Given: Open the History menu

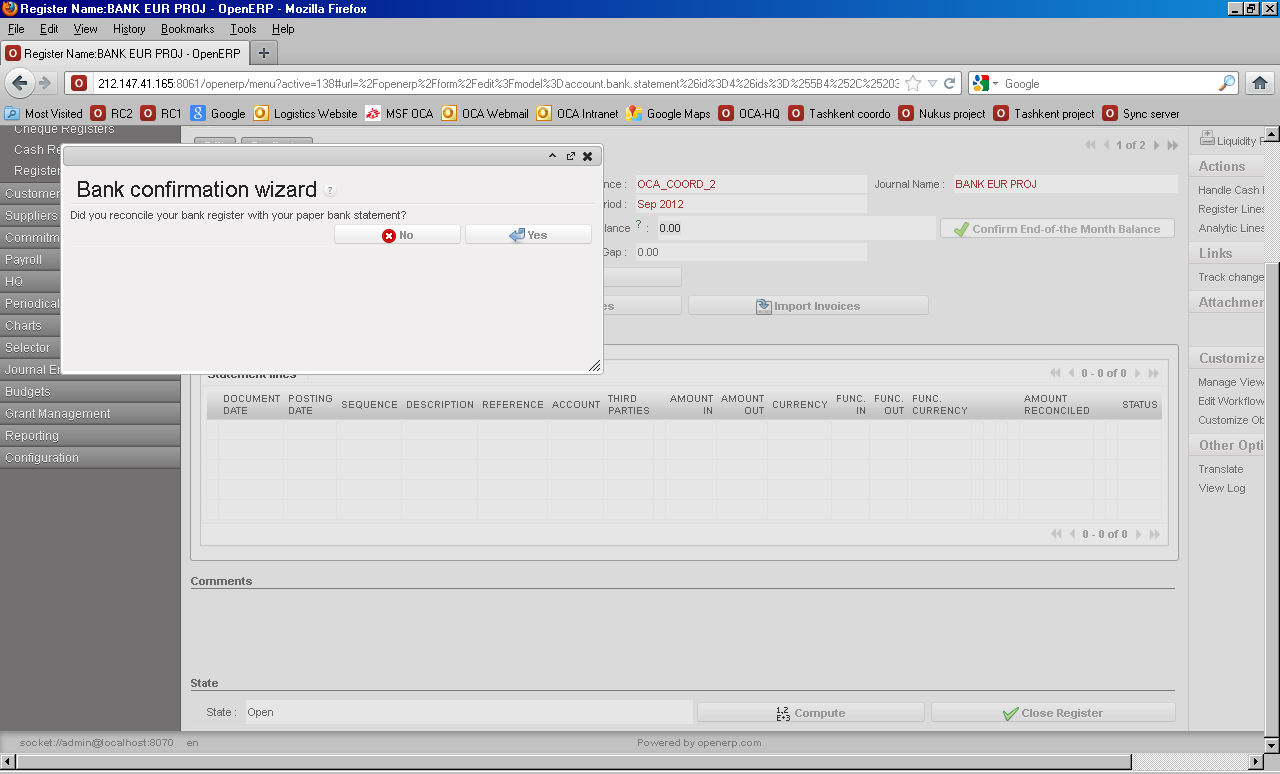Looking at the screenshot, I should tap(129, 29).
